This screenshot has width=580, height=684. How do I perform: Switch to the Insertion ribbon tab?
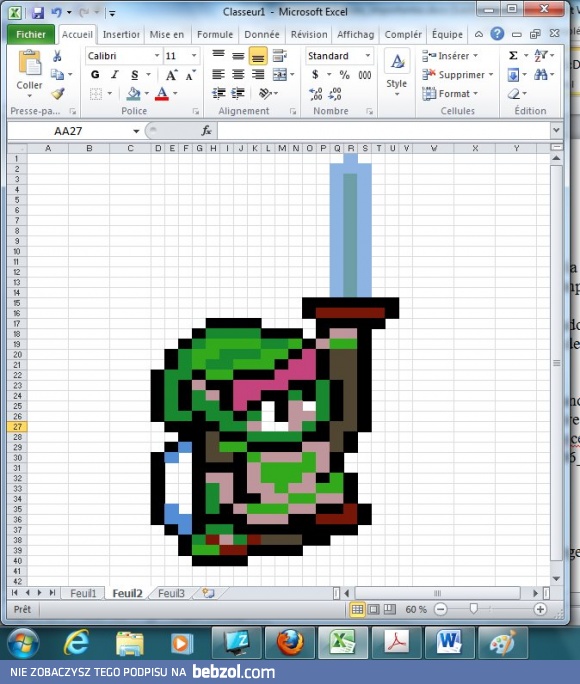point(121,34)
